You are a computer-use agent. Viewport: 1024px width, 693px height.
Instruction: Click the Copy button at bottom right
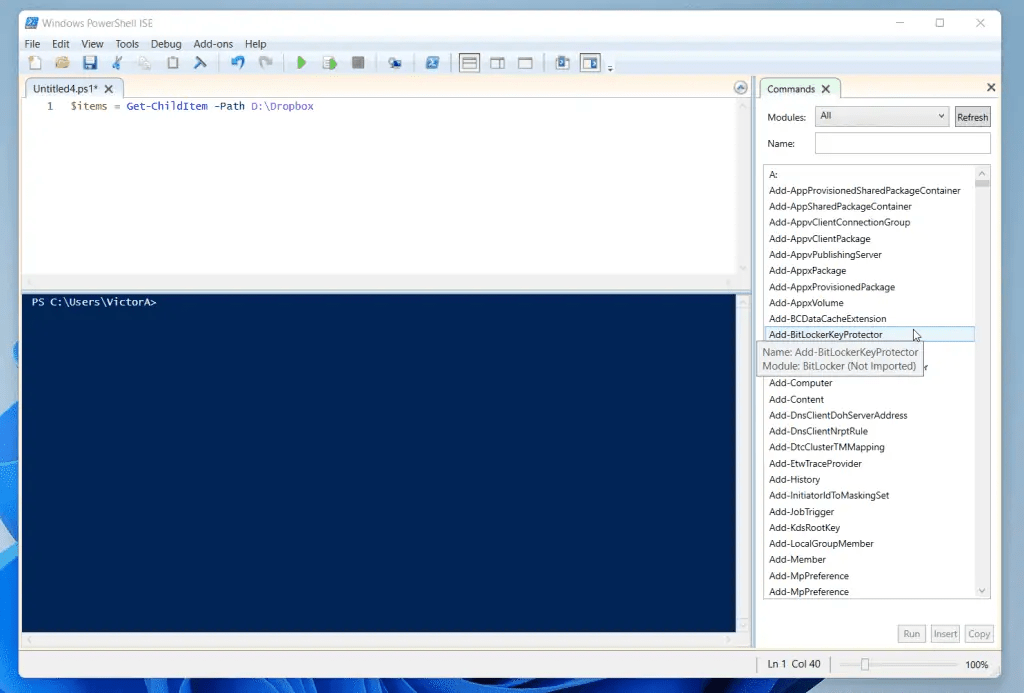click(x=979, y=633)
